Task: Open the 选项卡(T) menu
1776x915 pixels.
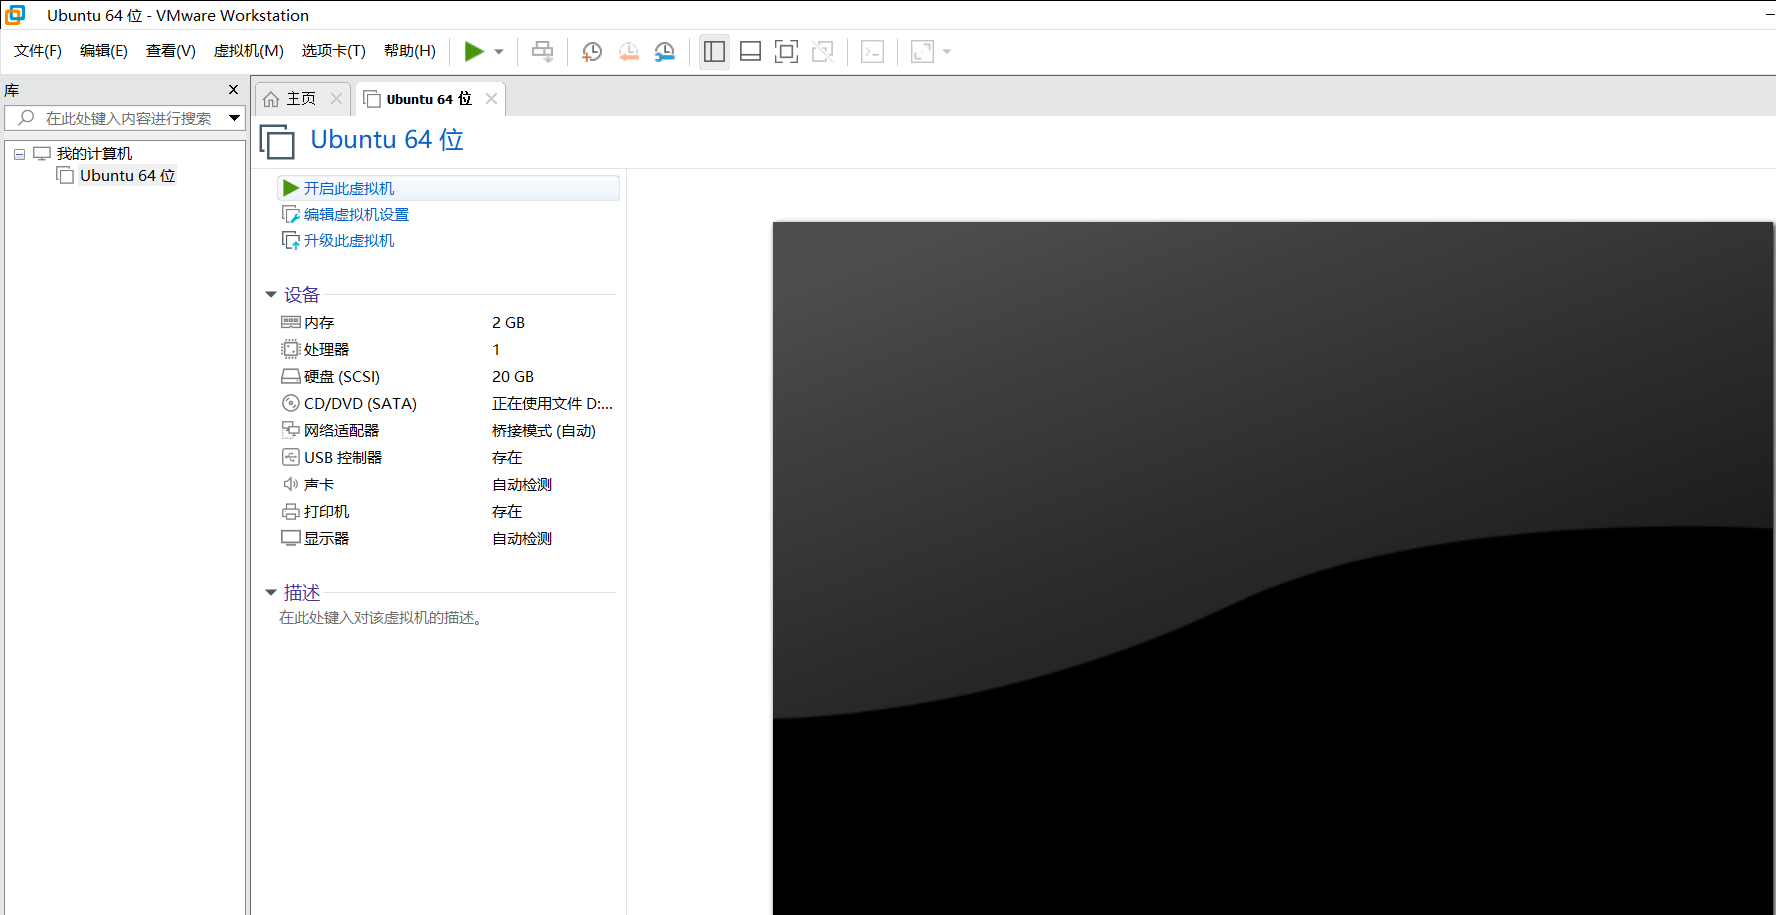Action: coord(334,51)
